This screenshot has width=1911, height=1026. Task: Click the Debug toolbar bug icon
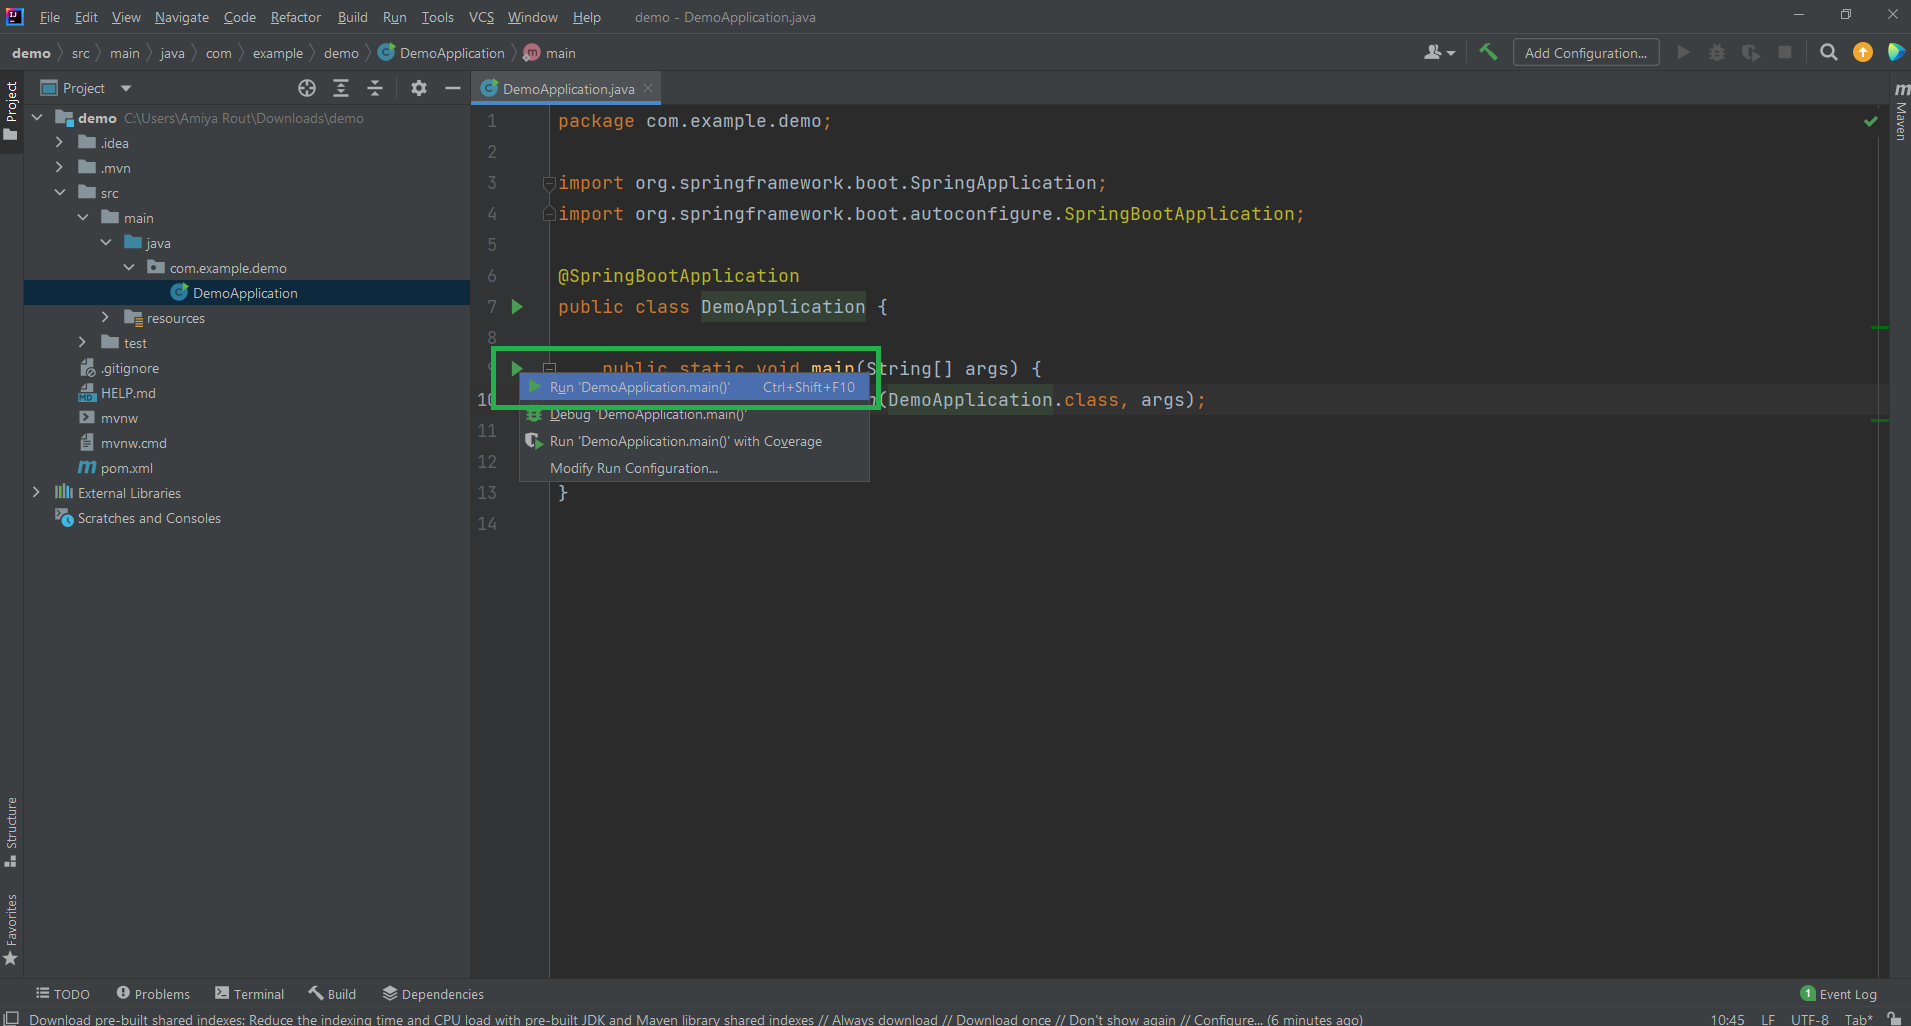1717,52
